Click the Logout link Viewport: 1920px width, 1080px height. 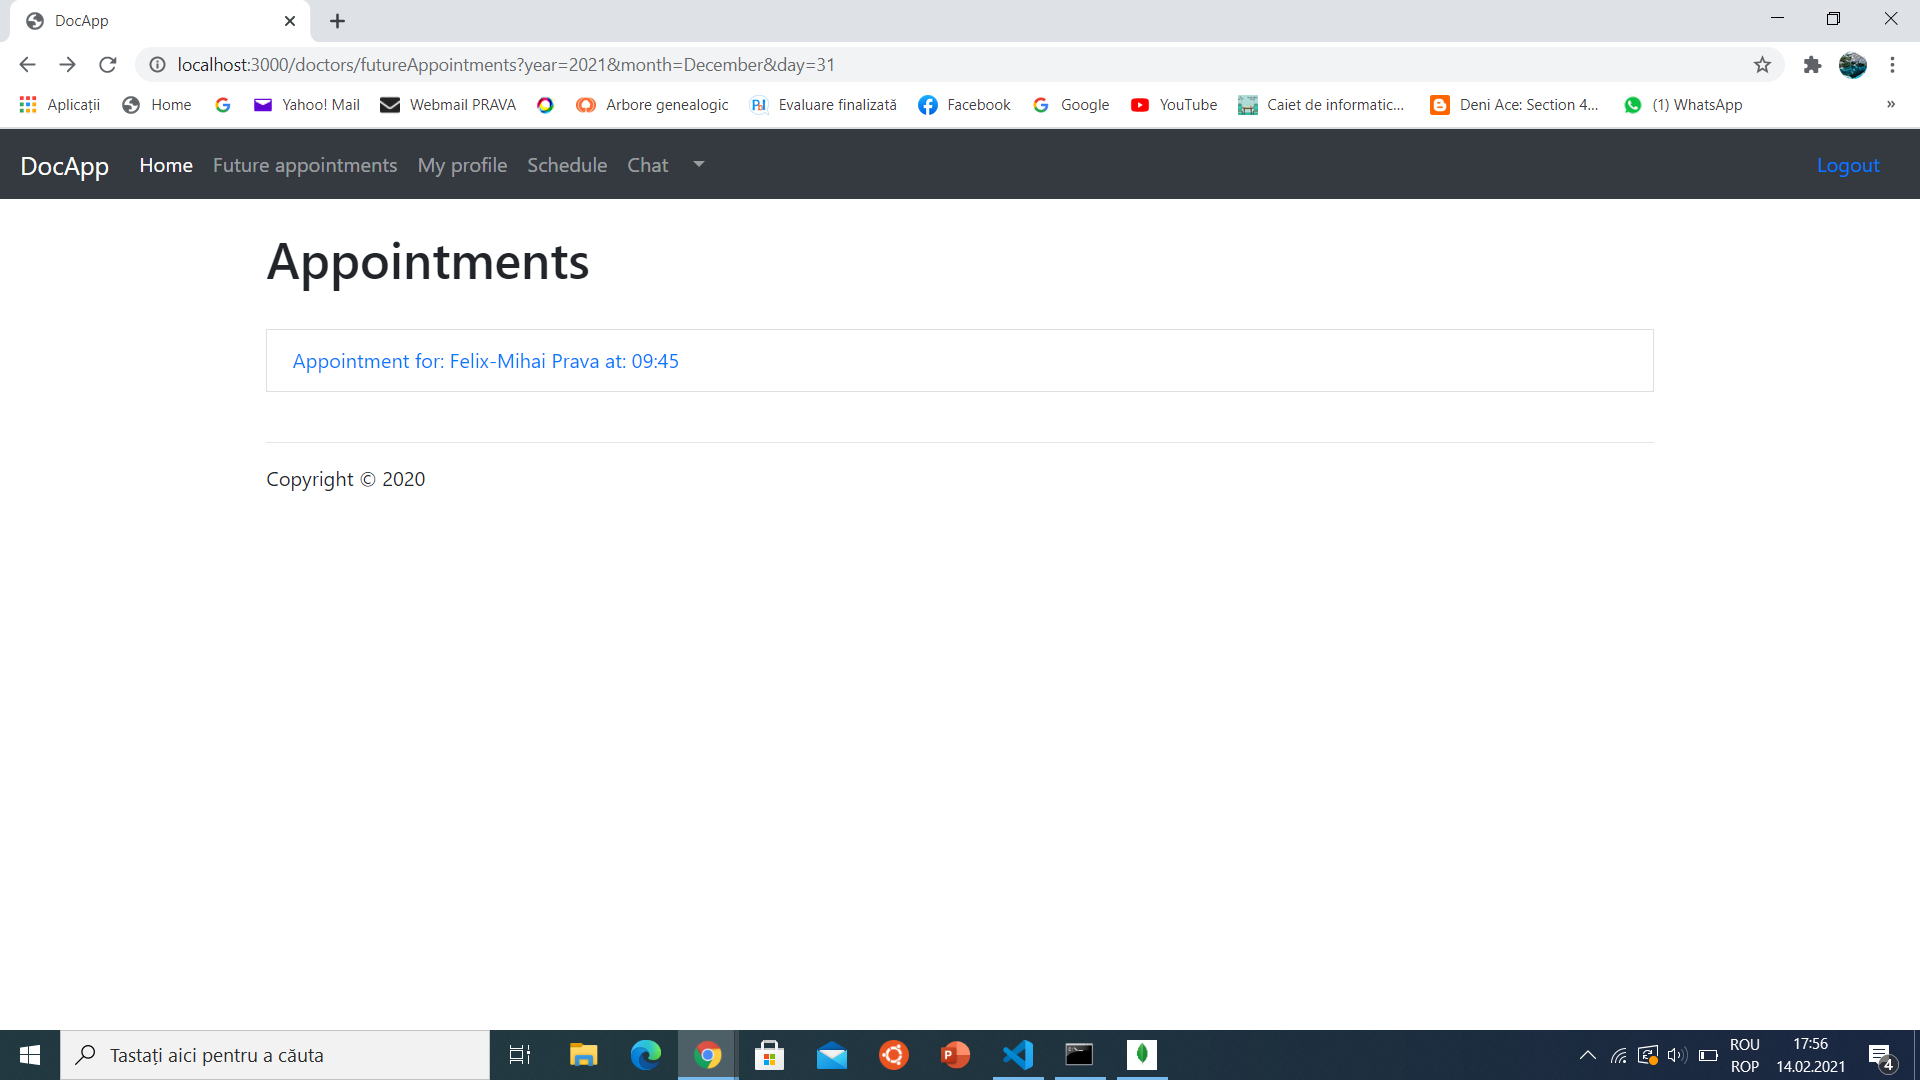coord(1847,164)
